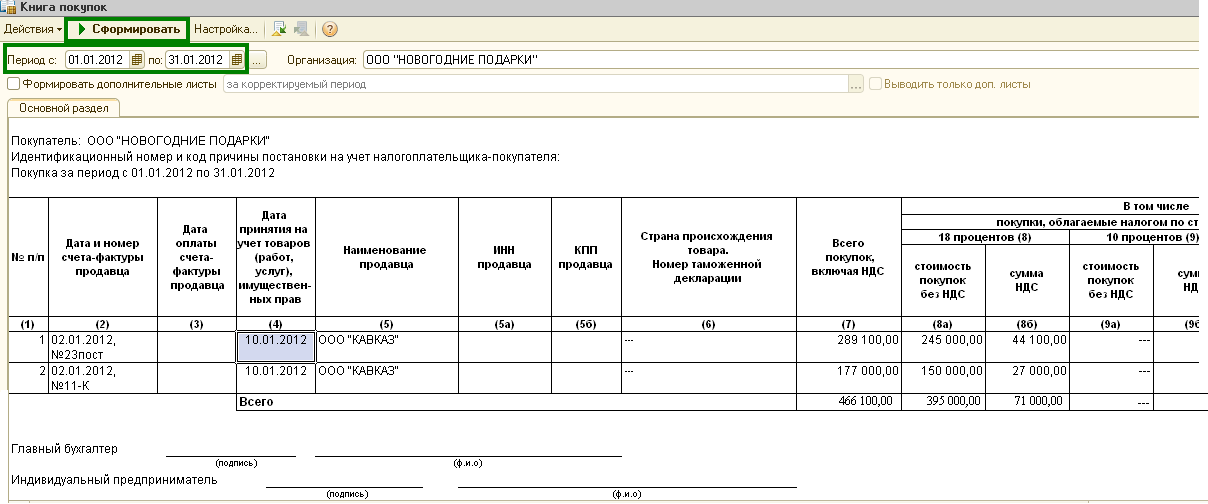The width and height of the screenshot is (1208, 504).
Task: Click header Дата оплаты счета-фактуры продавца
Action: [x=197, y=257]
